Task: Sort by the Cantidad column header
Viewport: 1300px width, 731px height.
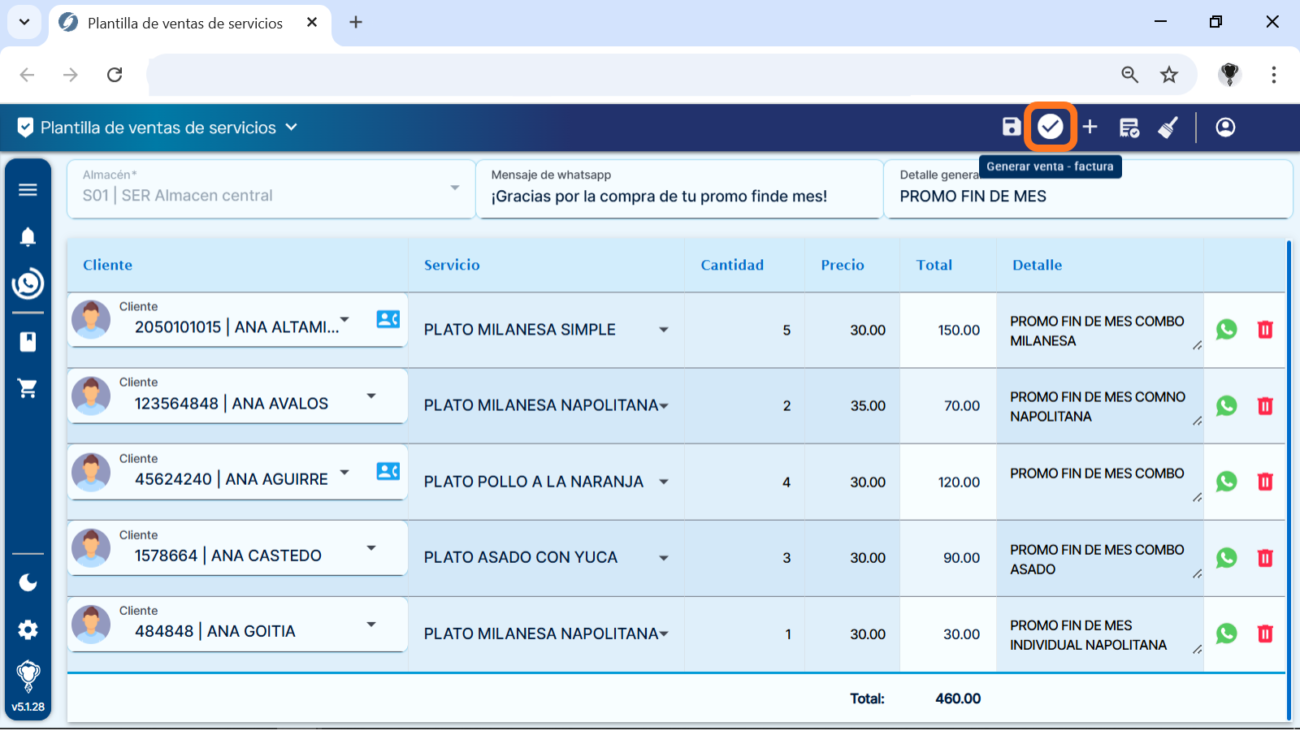Action: point(732,265)
